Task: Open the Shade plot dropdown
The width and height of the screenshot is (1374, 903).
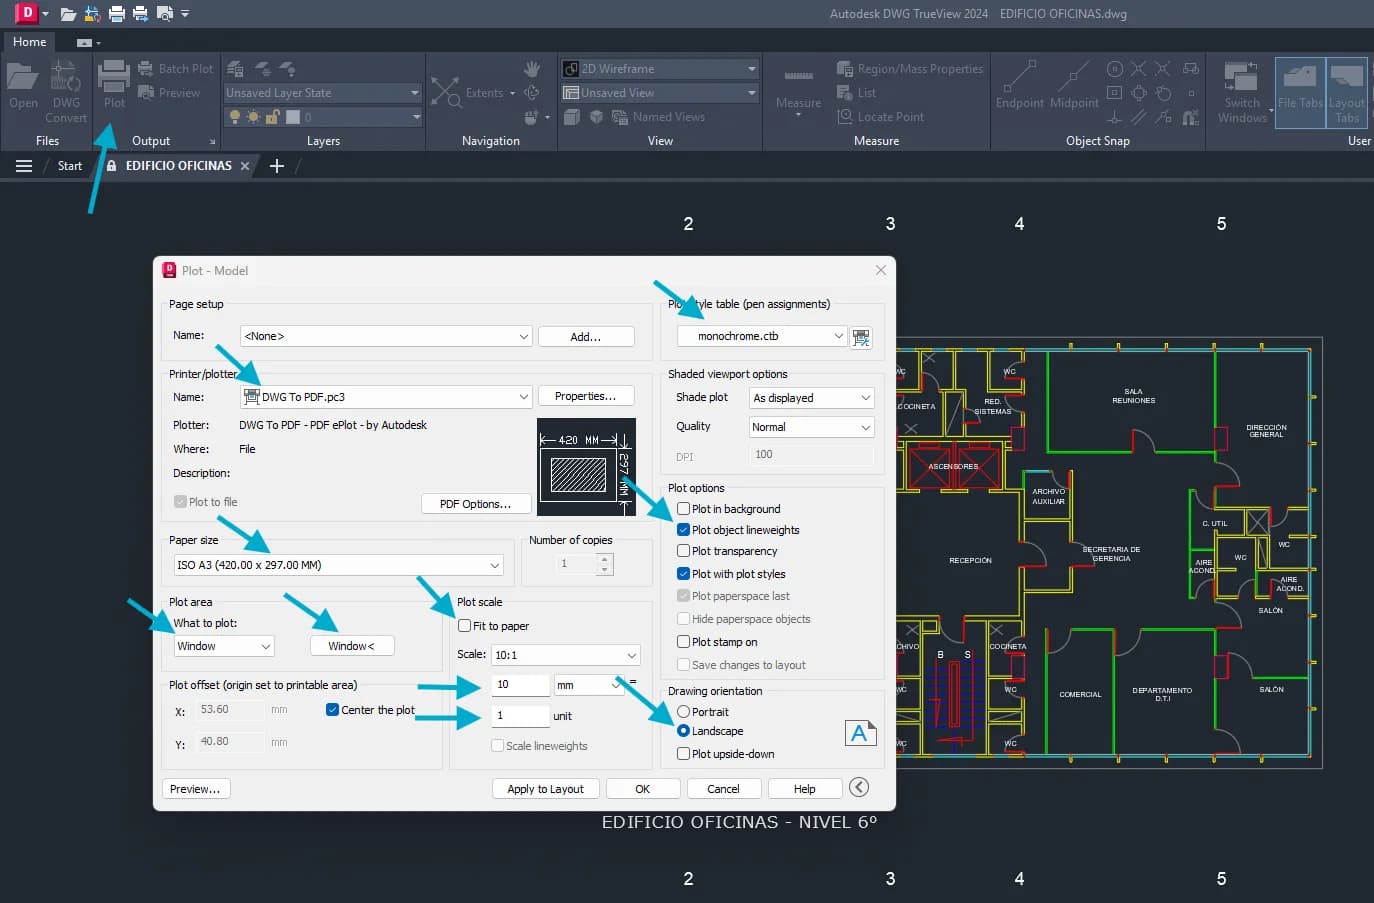Action: coord(812,398)
